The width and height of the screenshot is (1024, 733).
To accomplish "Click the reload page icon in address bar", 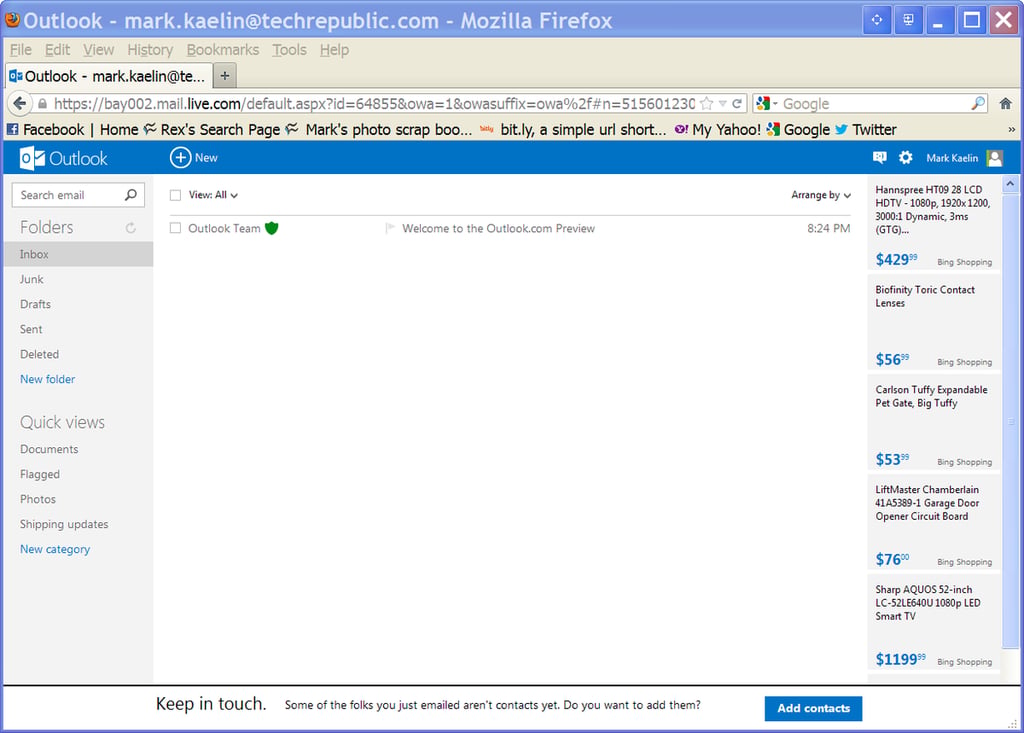I will click(x=737, y=103).
